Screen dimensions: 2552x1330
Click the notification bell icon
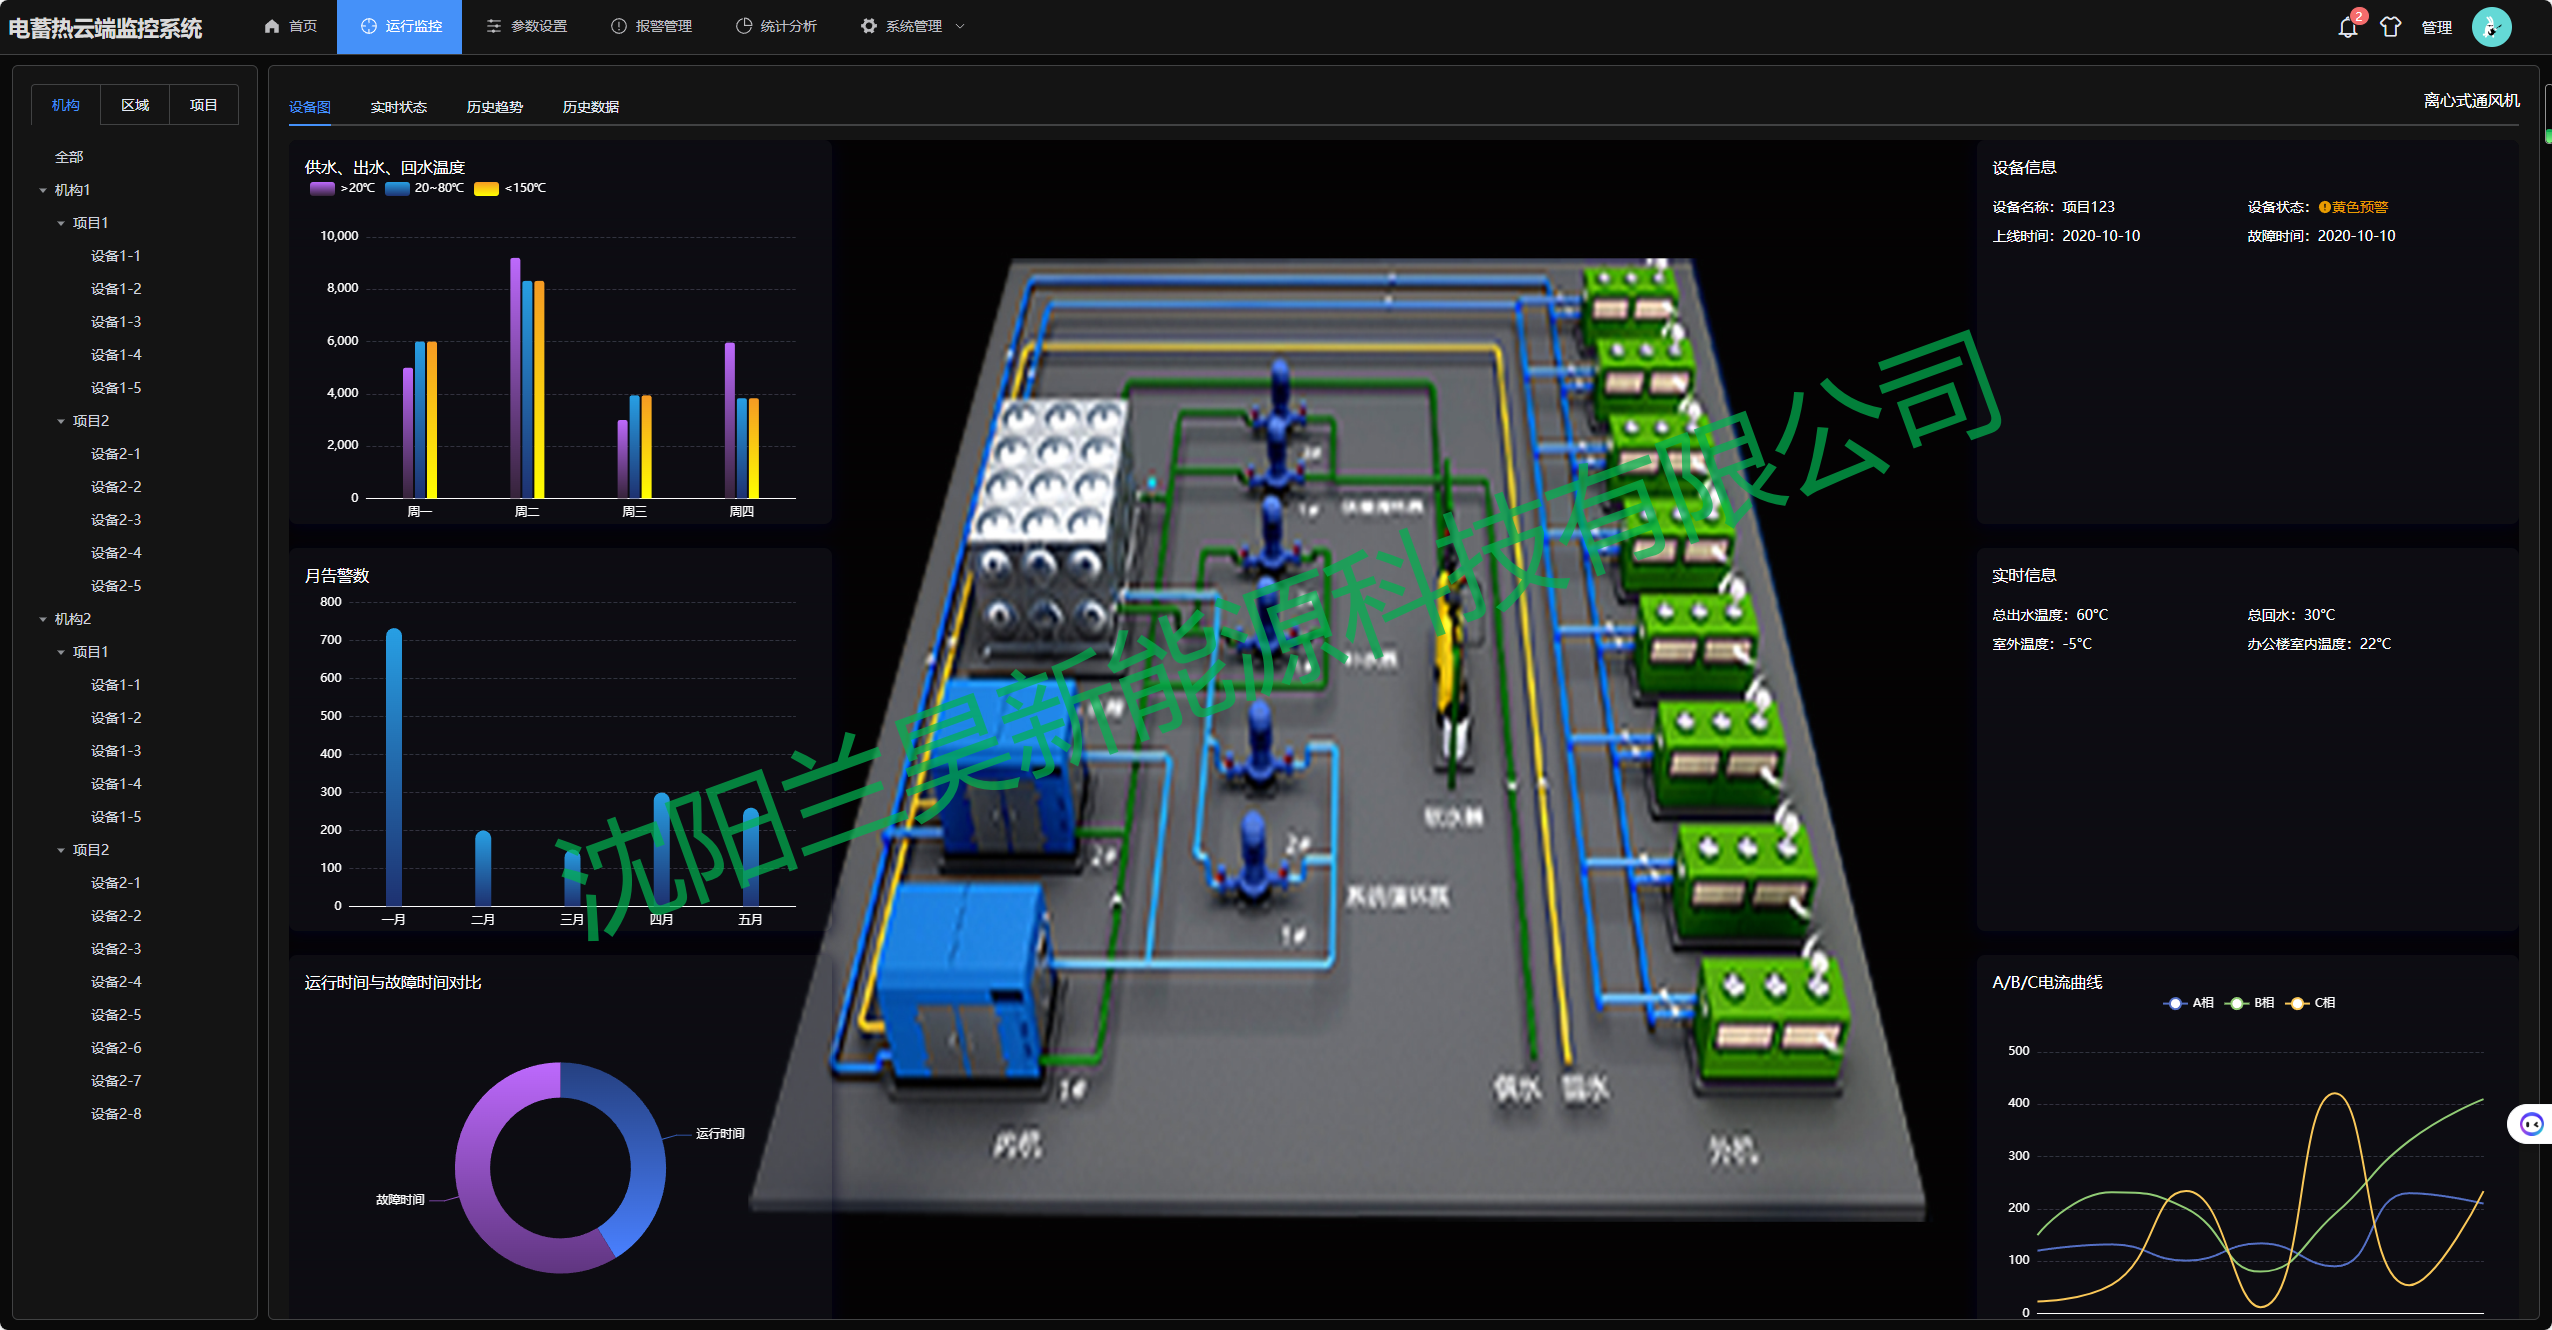2347,27
